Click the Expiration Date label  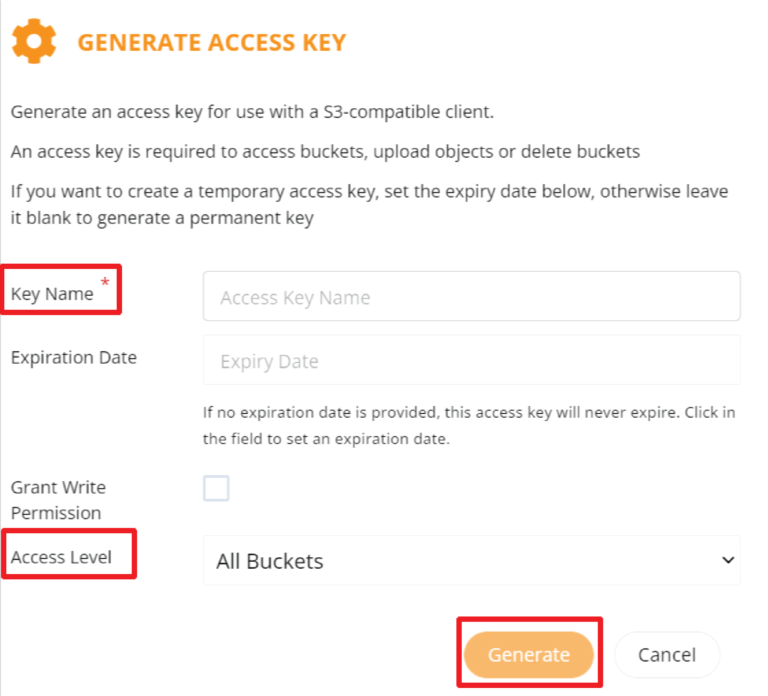coord(74,358)
